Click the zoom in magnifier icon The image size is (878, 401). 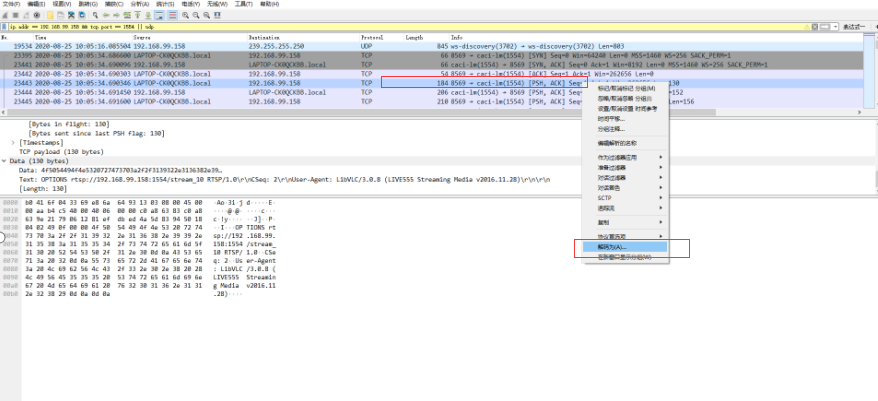tap(185, 15)
